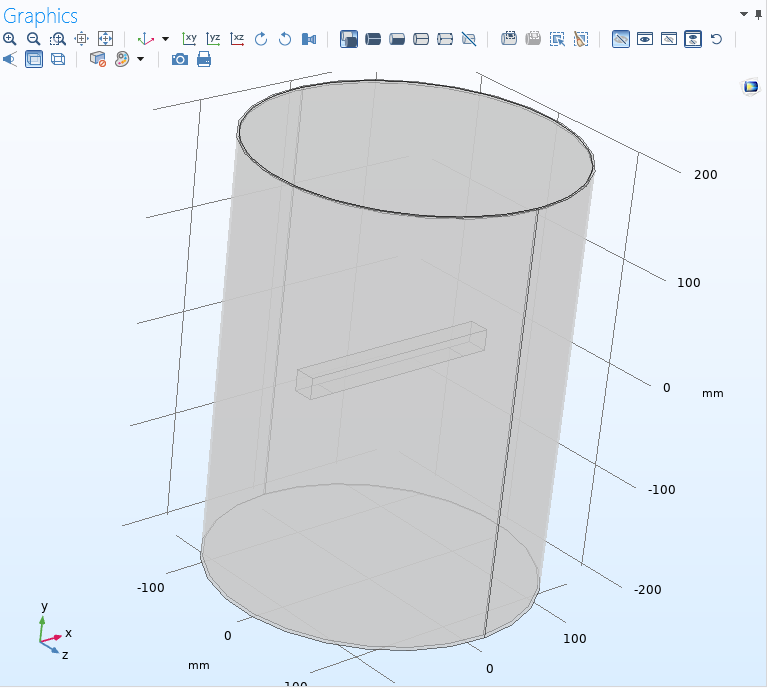Viewport: 767px width, 688px height.
Task: Click the box with red prohibition icon
Action: [x=98, y=59]
